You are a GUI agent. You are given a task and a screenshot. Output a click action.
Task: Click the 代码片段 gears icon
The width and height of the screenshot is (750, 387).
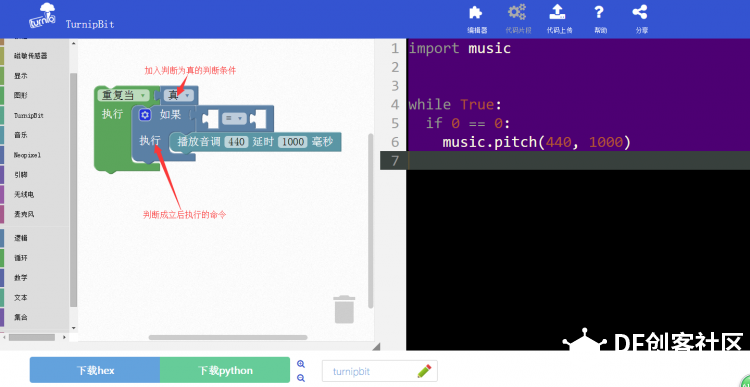(x=518, y=13)
